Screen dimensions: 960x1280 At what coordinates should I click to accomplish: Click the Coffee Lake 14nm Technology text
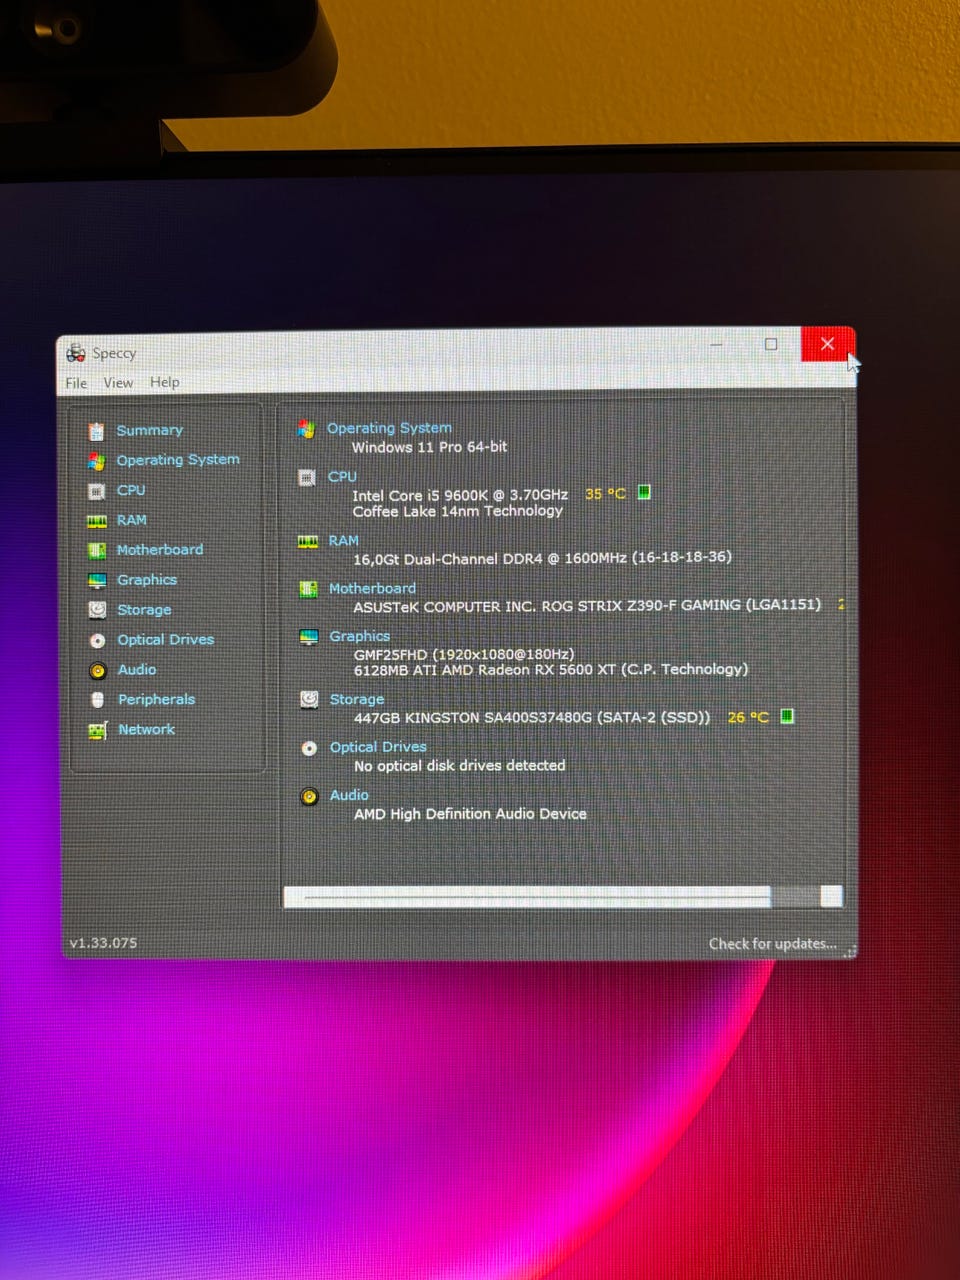(x=457, y=511)
